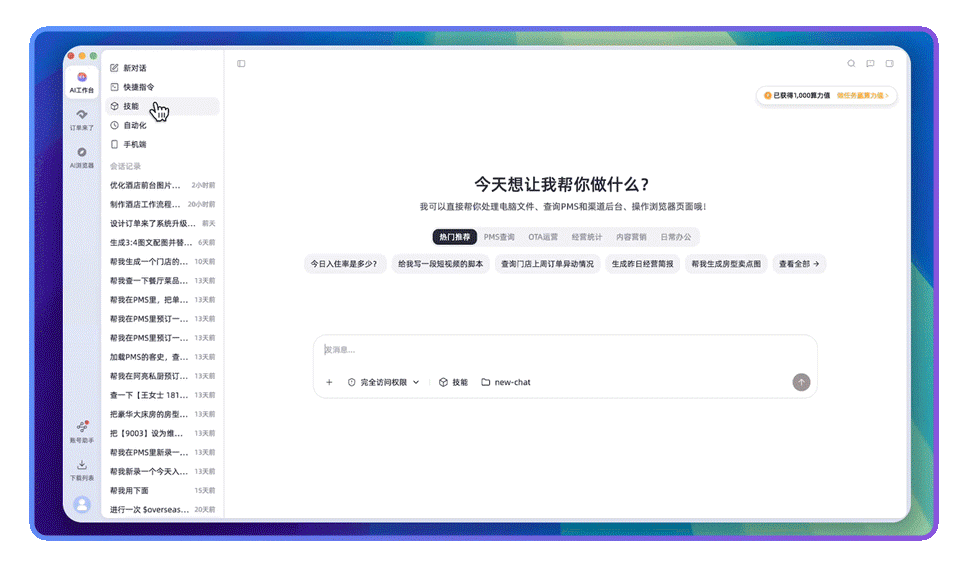Switch to the OTA运营 tab
Screen dimensions: 958x568
[x=543, y=237]
